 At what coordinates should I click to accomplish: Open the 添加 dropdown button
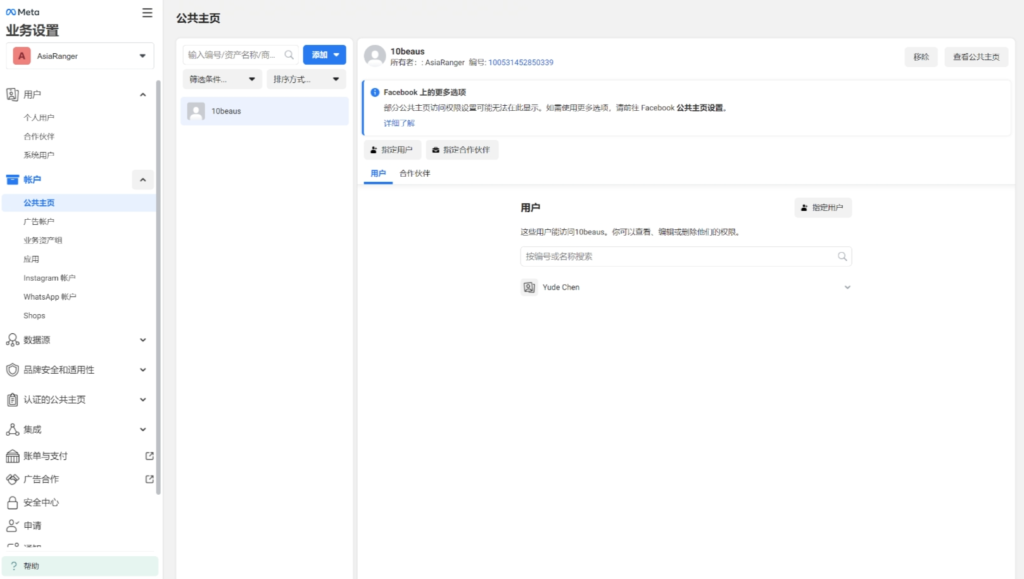[x=325, y=55]
